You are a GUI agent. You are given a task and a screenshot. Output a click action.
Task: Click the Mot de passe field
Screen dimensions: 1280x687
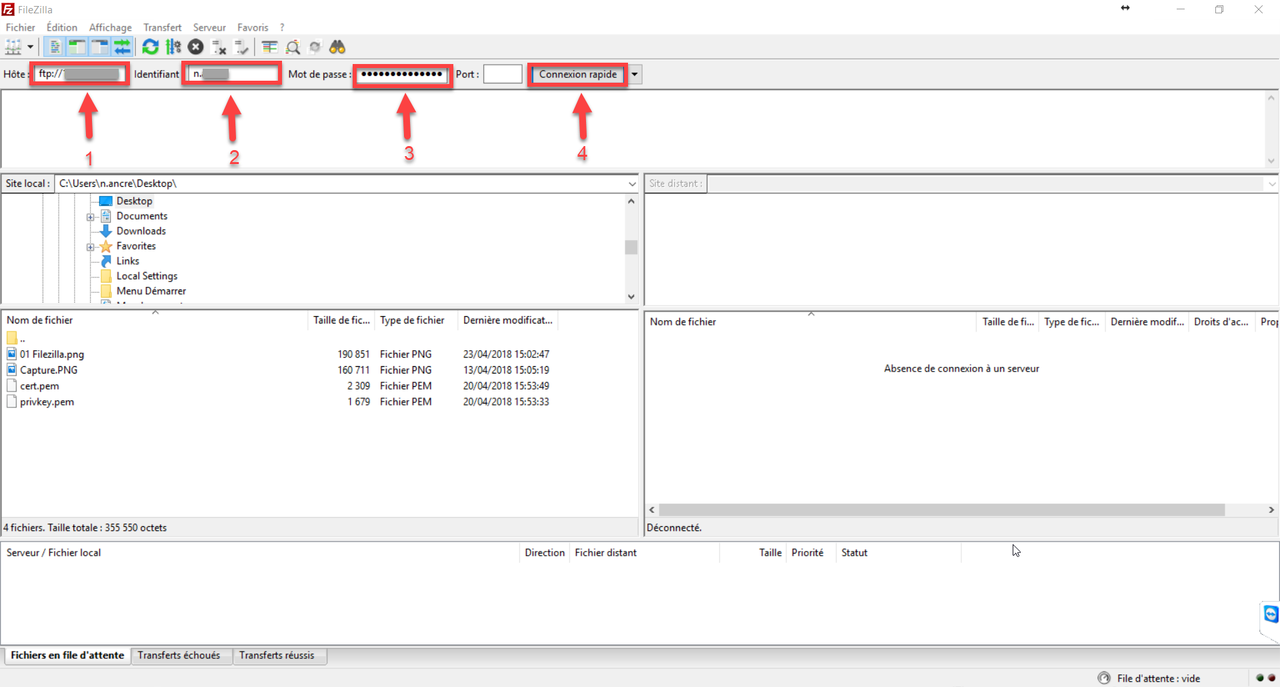pos(403,74)
